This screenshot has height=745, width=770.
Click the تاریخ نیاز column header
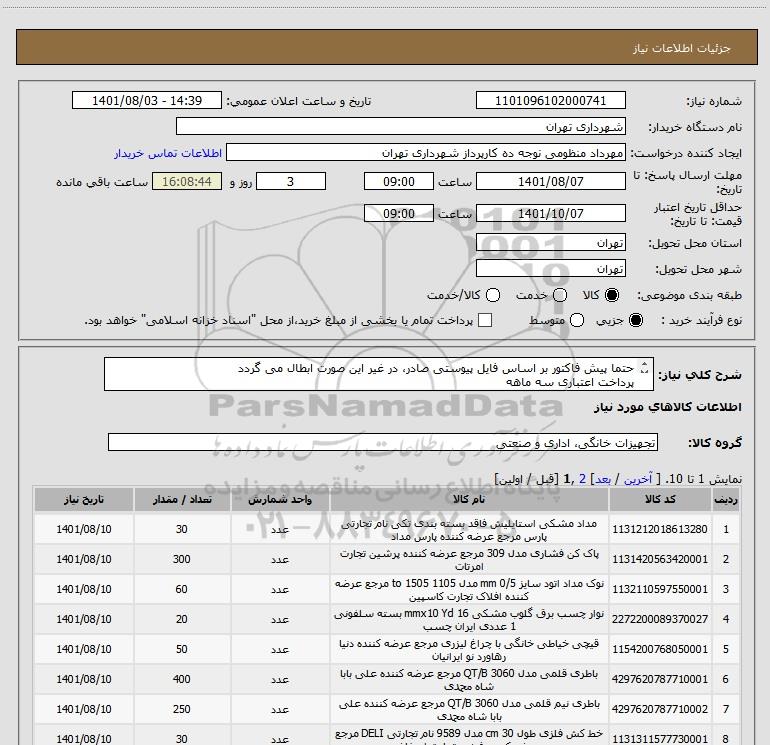coord(83,499)
